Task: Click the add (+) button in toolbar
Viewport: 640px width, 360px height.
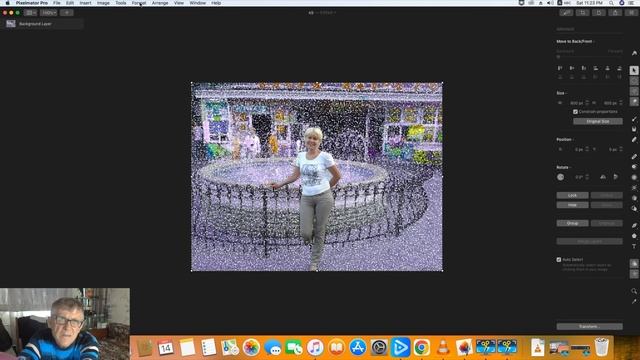Action: [67, 13]
